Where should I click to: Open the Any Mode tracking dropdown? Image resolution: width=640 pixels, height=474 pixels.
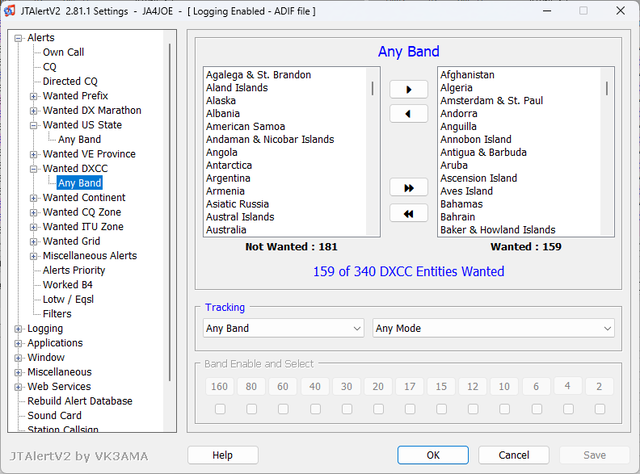coord(493,328)
